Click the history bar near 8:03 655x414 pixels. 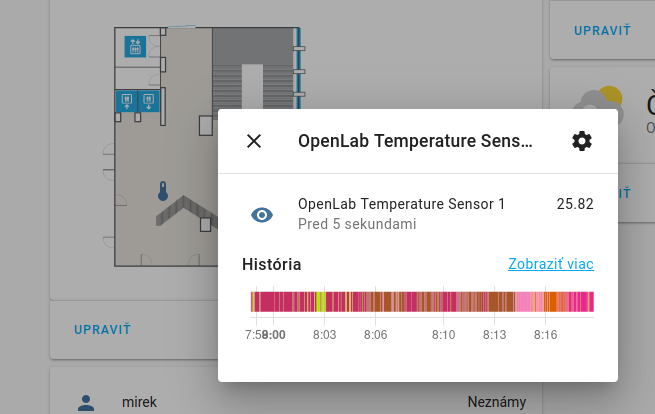point(325,302)
